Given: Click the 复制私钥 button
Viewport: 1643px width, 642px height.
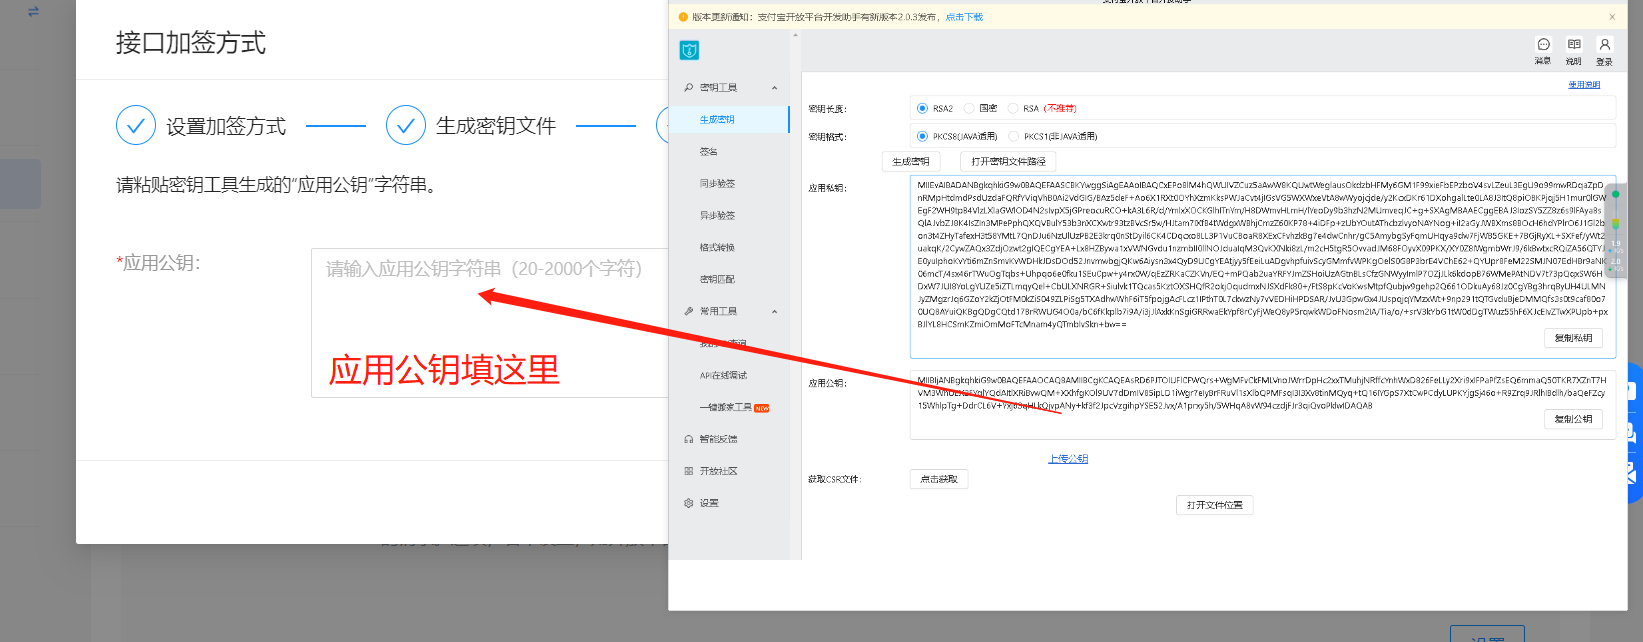Looking at the screenshot, I should (1573, 338).
